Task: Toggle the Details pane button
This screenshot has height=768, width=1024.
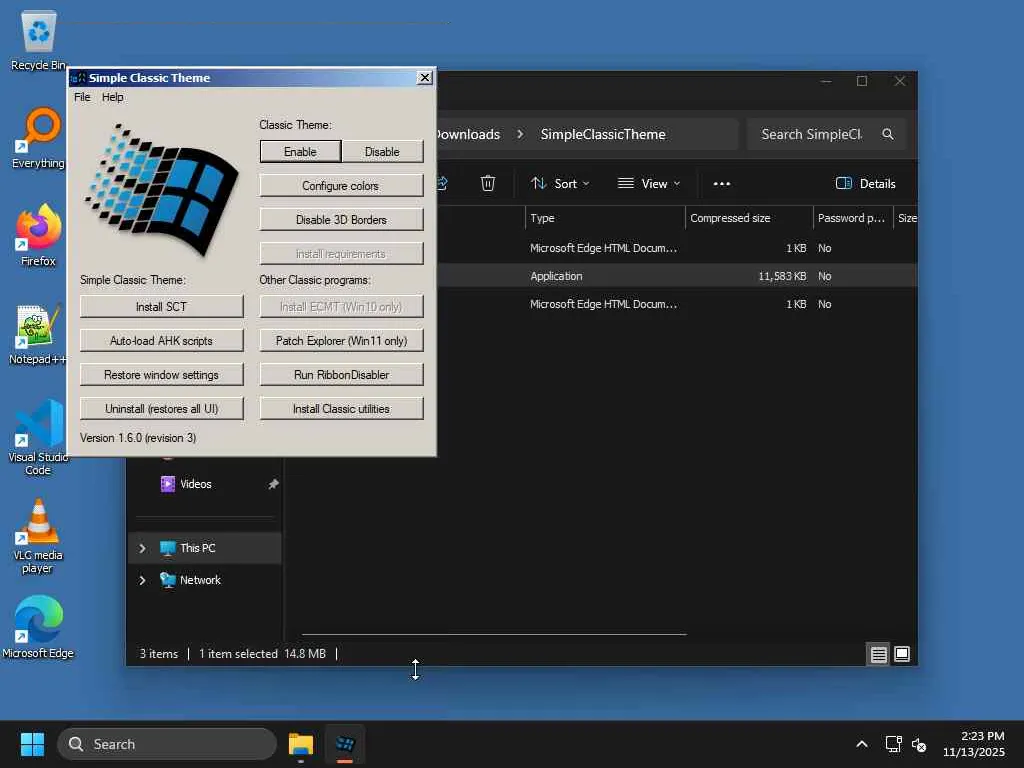Action: [866, 184]
